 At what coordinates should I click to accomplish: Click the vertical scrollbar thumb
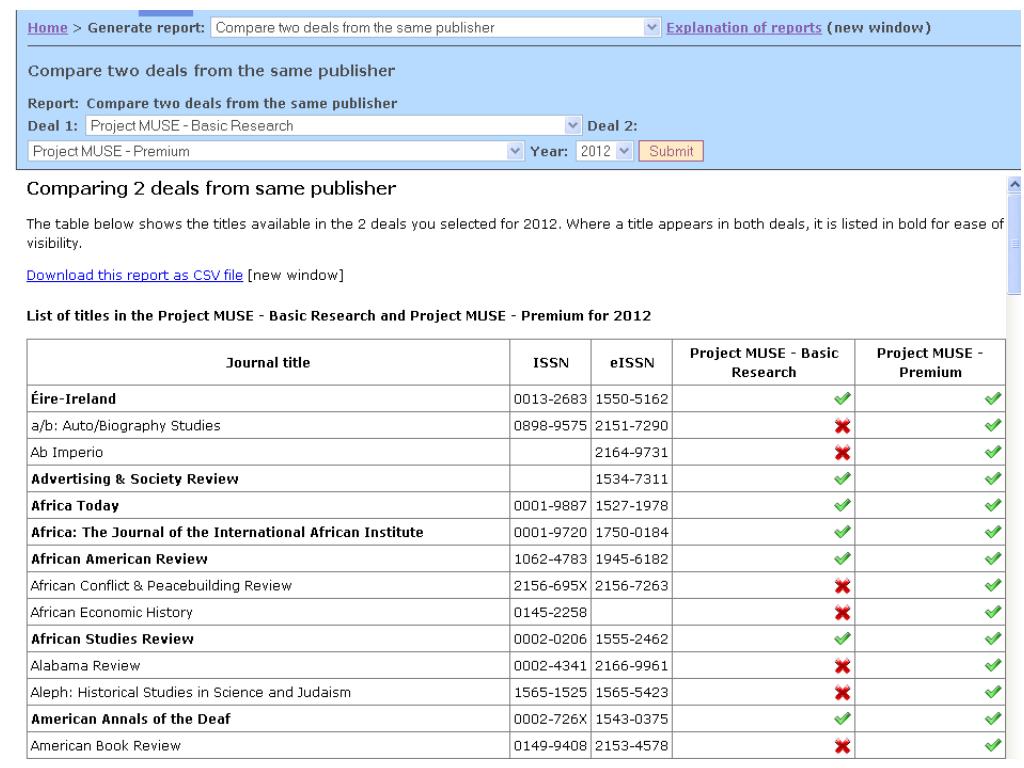(1014, 244)
